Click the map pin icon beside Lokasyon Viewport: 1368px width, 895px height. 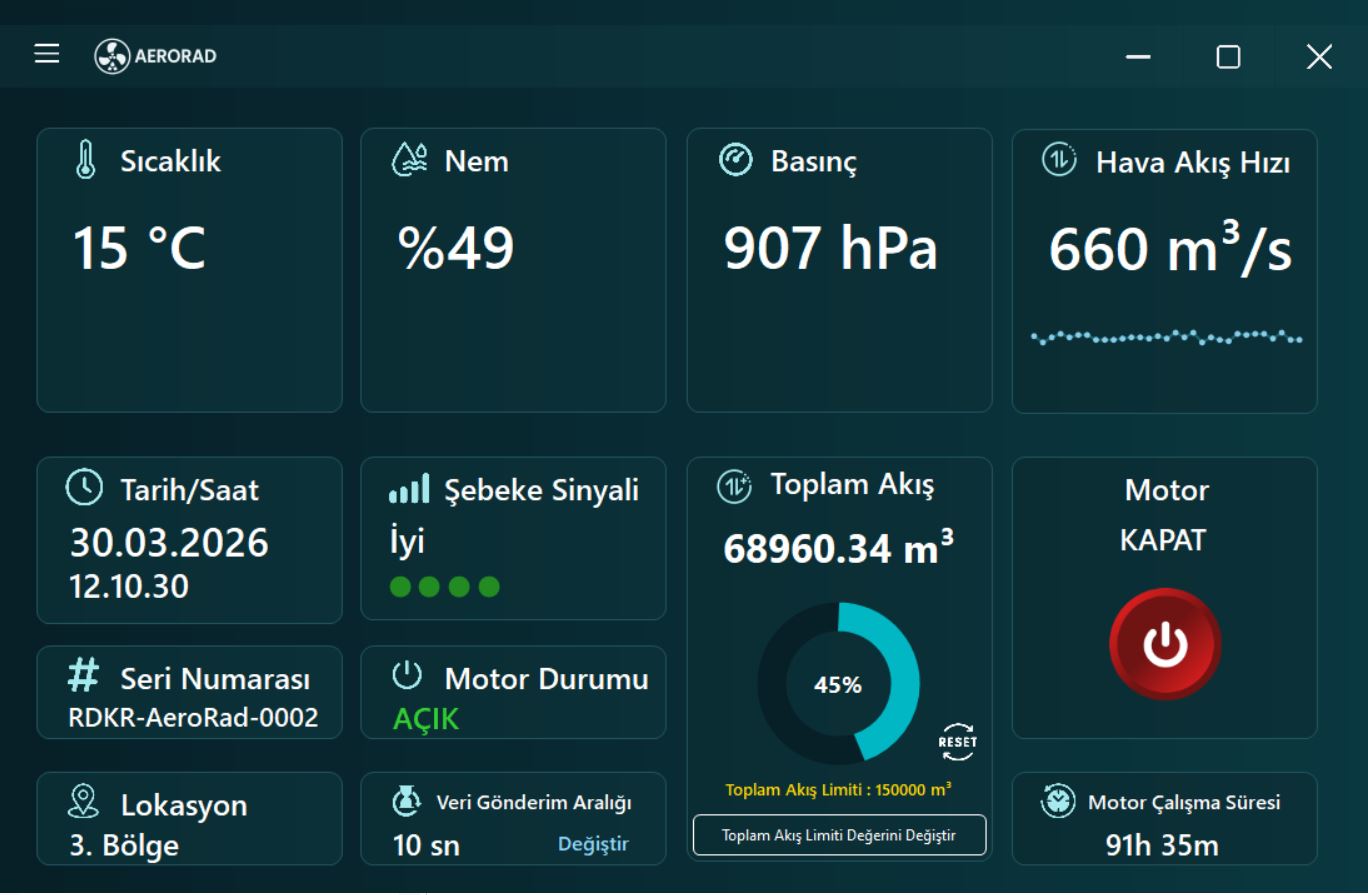coord(83,802)
